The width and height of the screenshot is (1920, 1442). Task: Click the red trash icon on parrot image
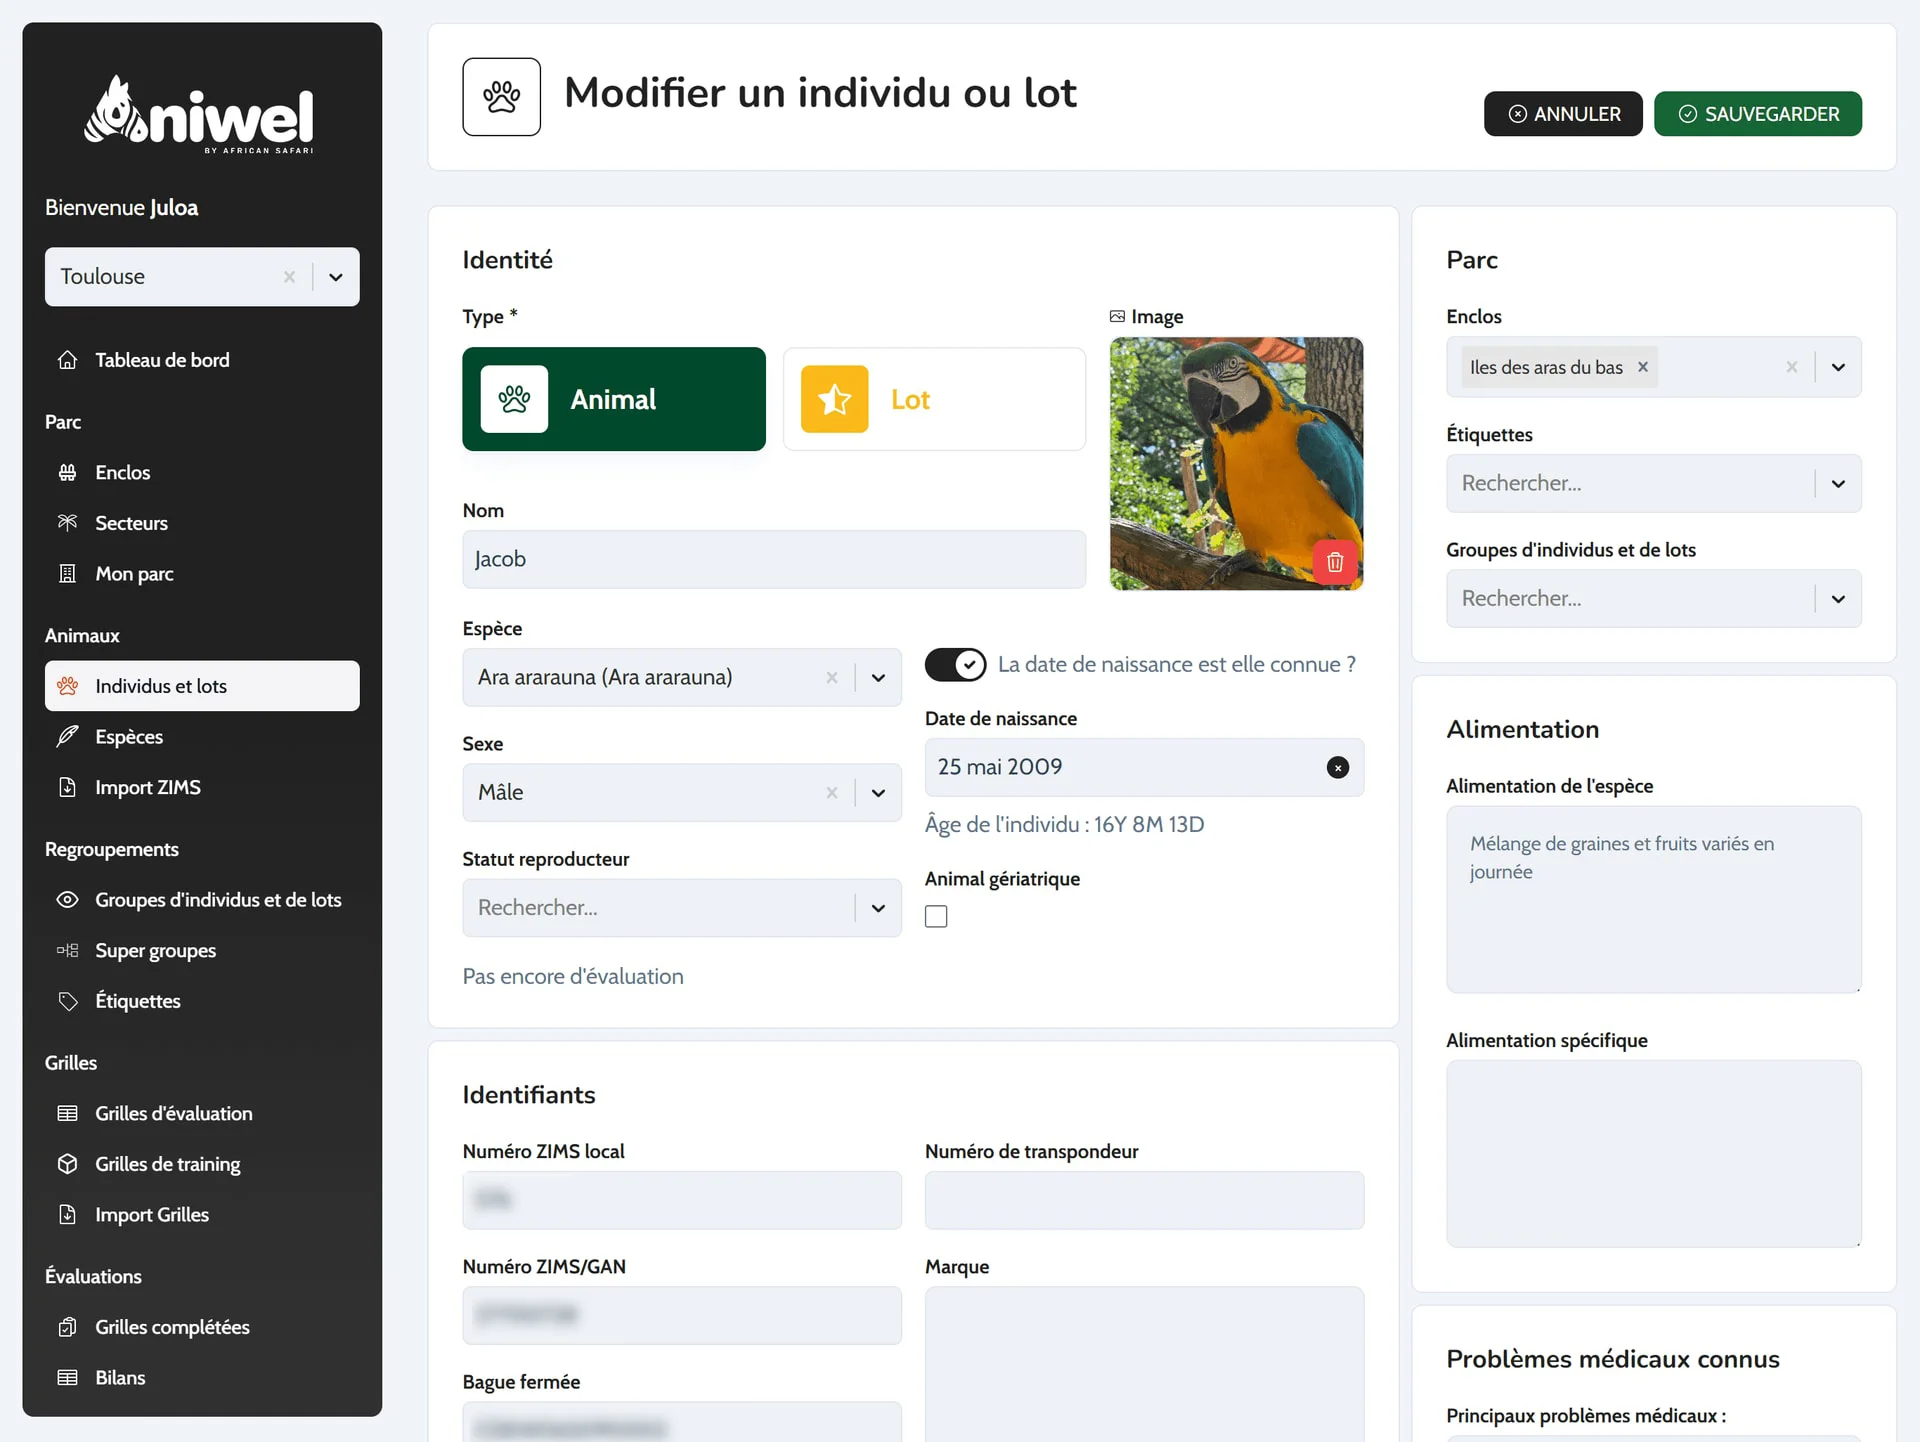coord(1334,562)
